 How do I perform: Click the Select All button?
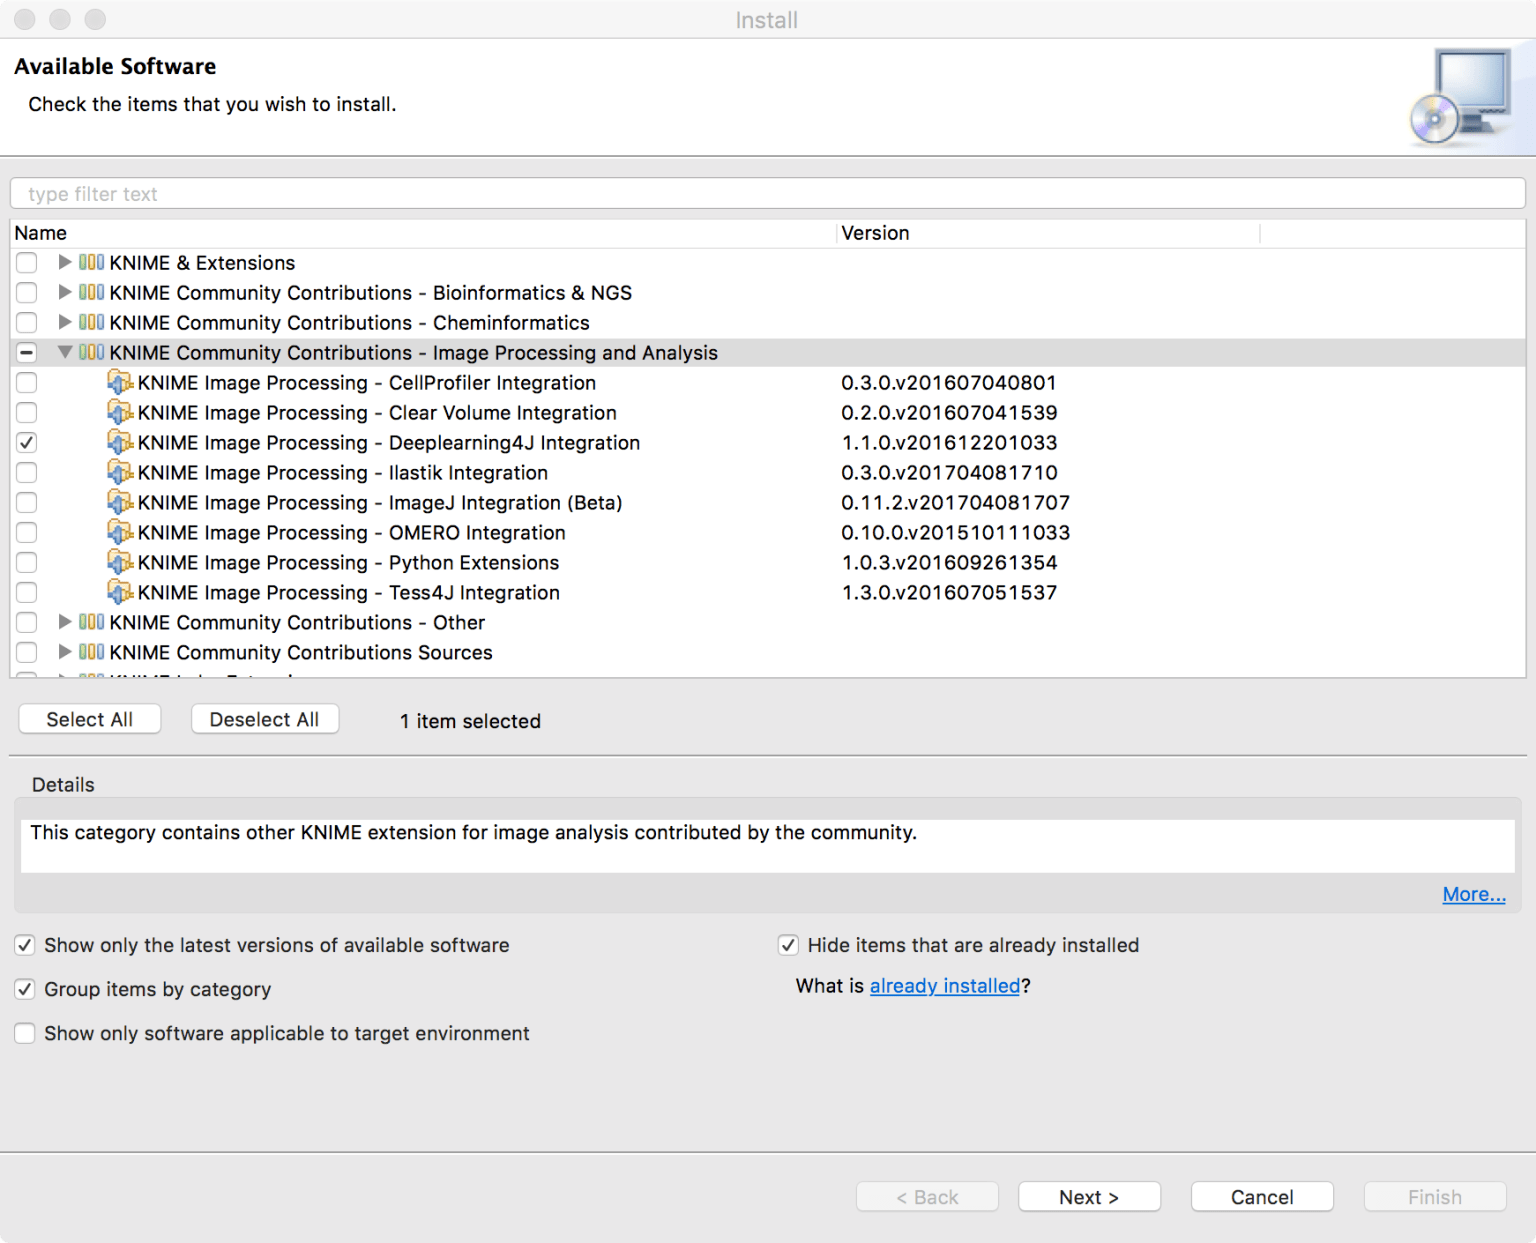(90, 719)
